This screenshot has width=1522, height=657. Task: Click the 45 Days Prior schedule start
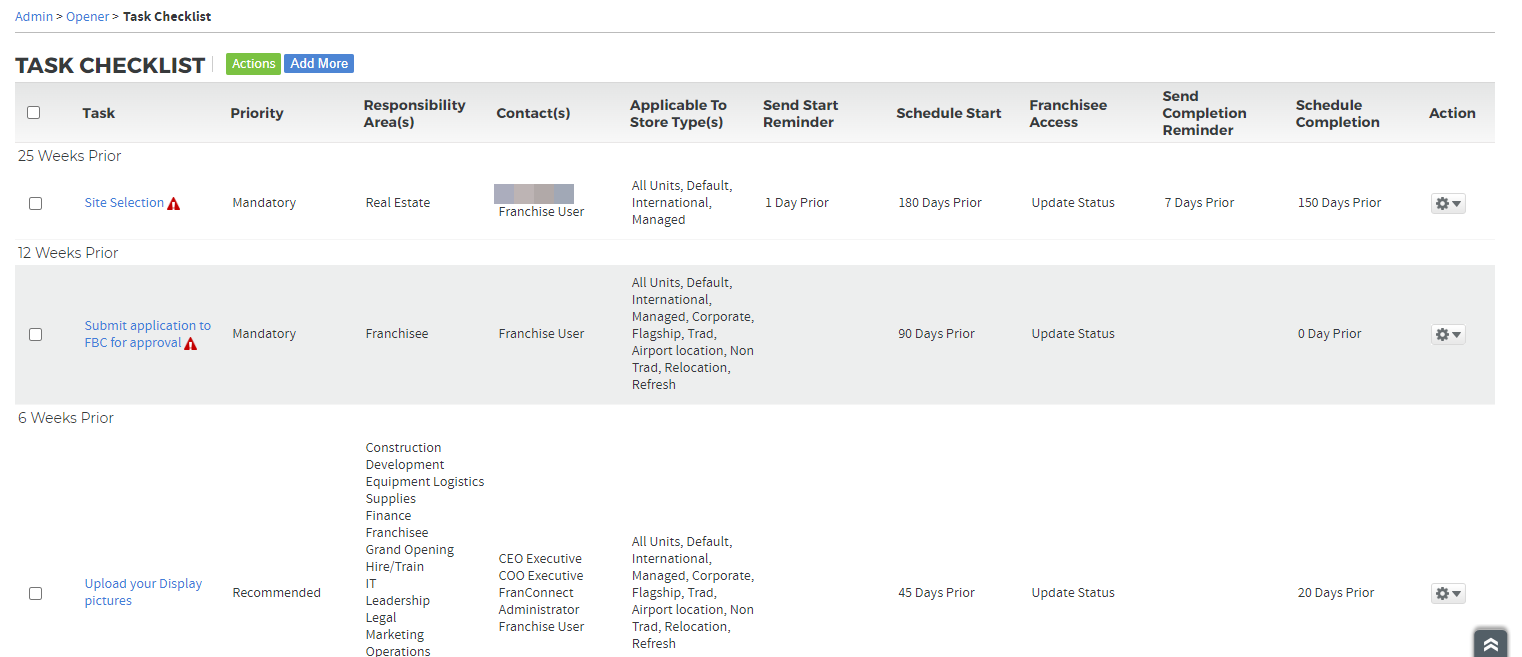(x=936, y=593)
